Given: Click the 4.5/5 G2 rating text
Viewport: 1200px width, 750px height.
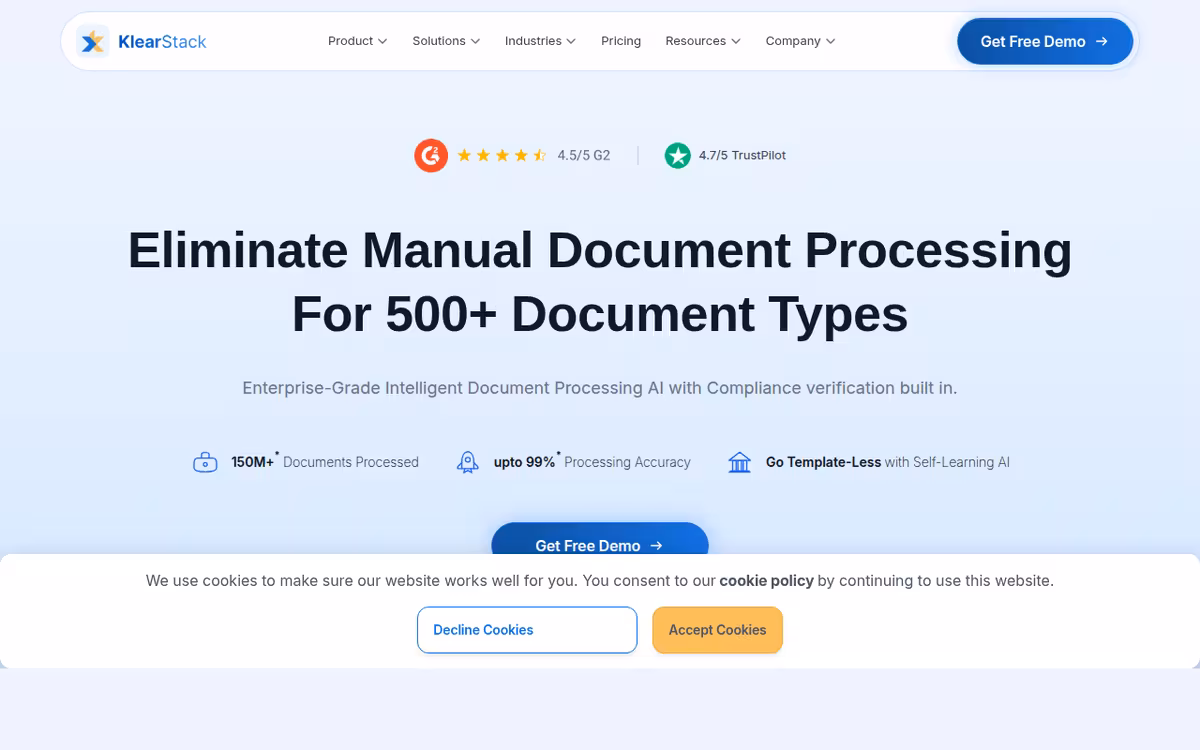Looking at the screenshot, I should click(584, 155).
